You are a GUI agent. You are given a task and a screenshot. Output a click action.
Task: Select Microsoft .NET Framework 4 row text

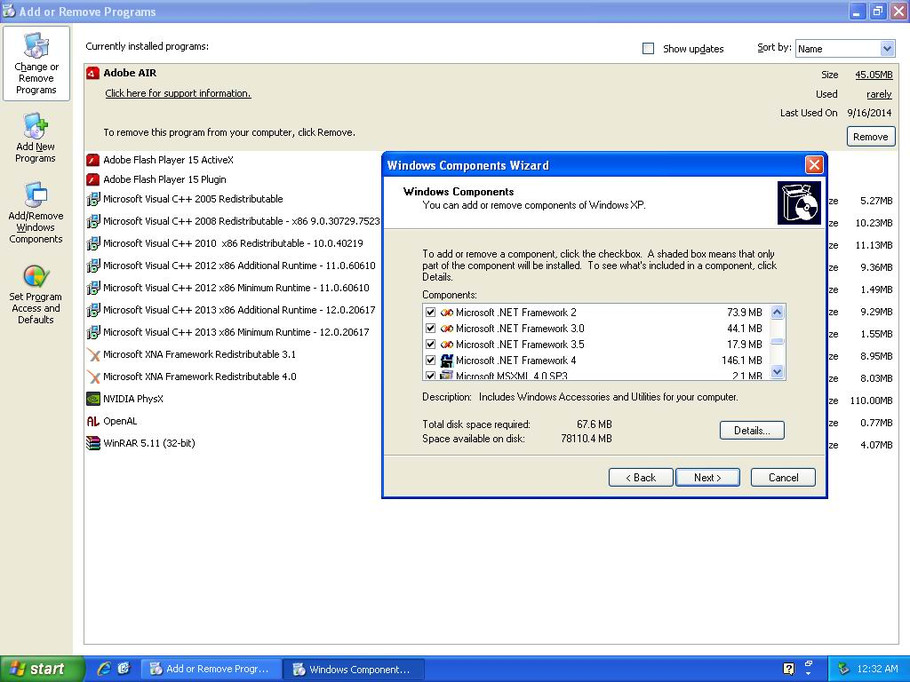516,360
